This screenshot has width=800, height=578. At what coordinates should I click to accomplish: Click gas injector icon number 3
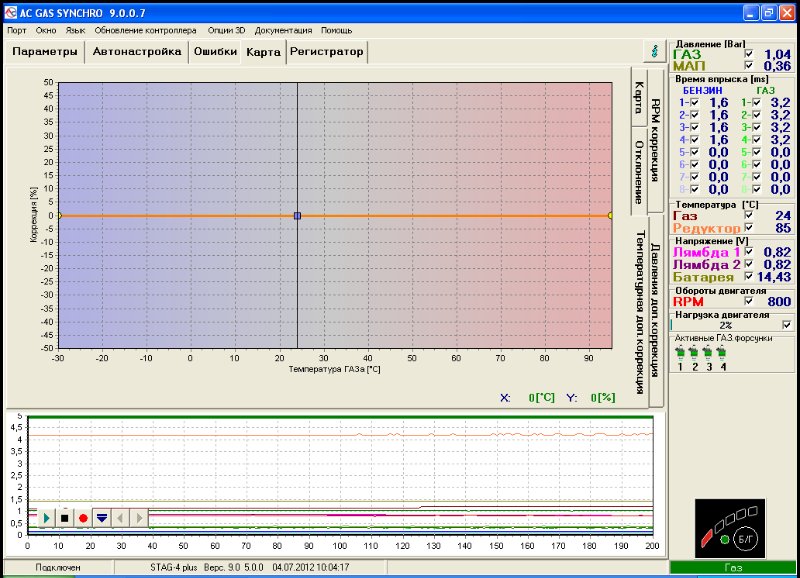coord(708,351)
